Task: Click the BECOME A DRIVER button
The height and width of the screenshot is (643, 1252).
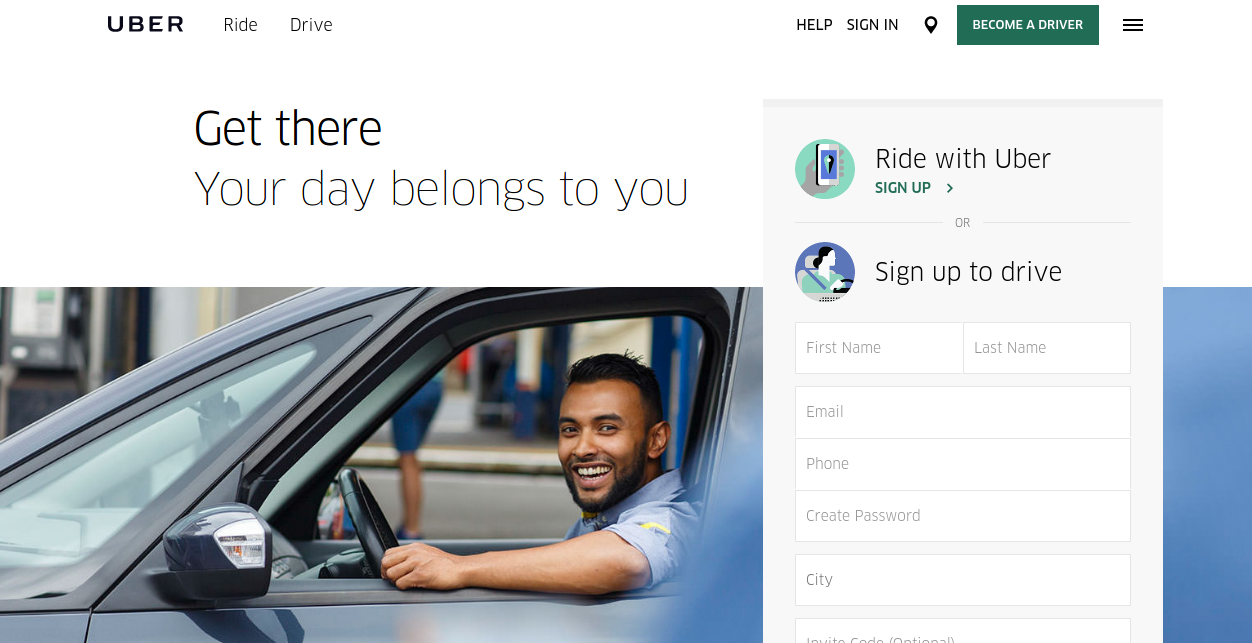Action: (x=1028, y=25)
